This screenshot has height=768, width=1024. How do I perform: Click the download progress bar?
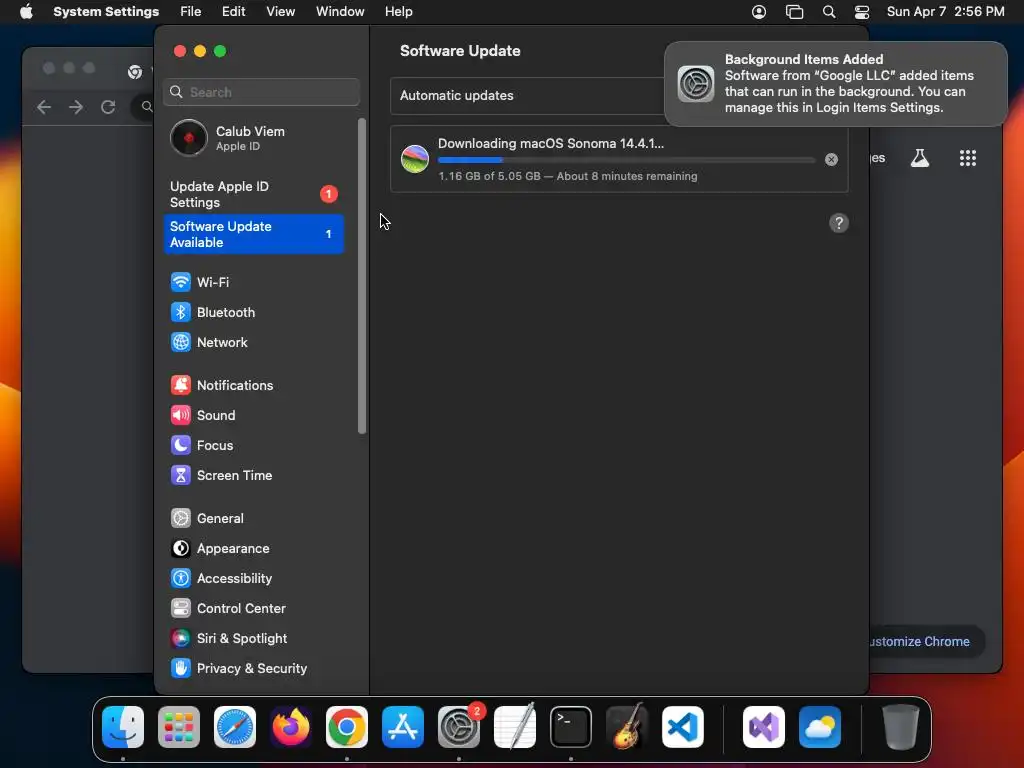[626, 160]
